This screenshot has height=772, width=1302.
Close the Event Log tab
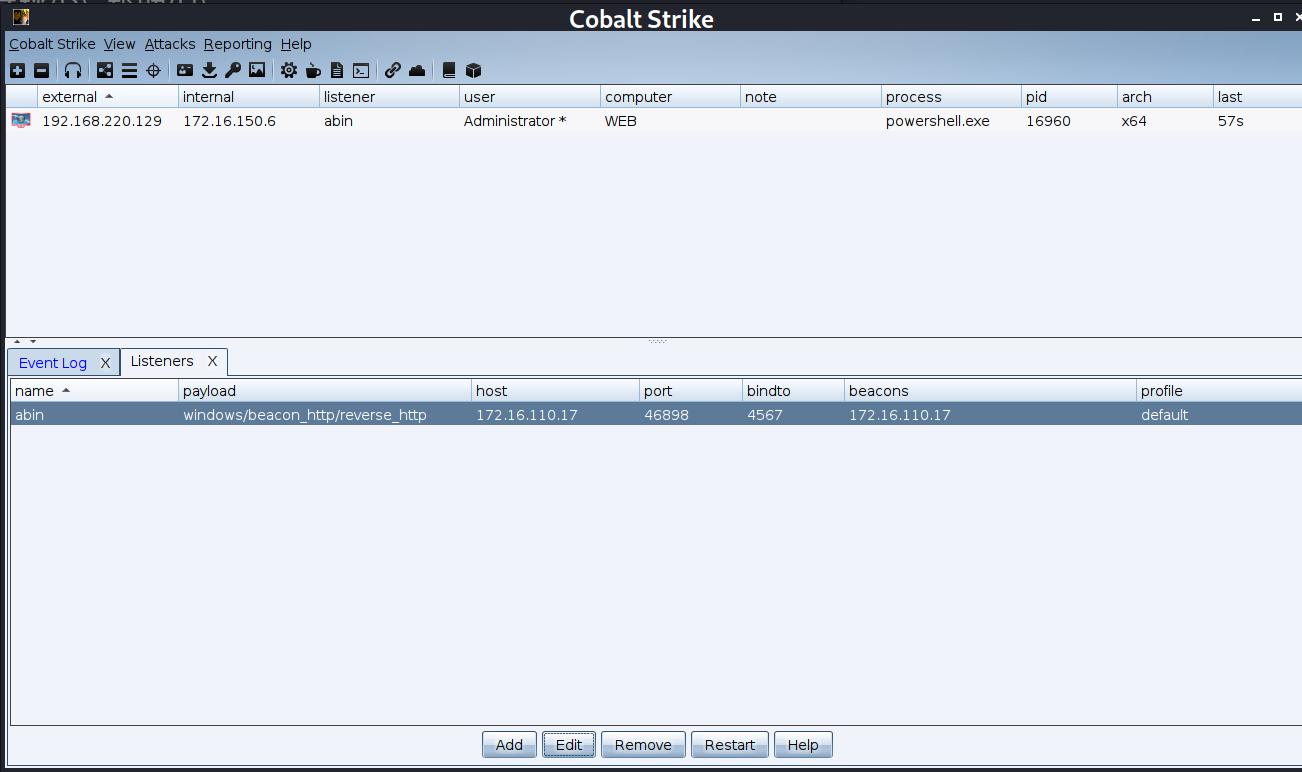105,363
